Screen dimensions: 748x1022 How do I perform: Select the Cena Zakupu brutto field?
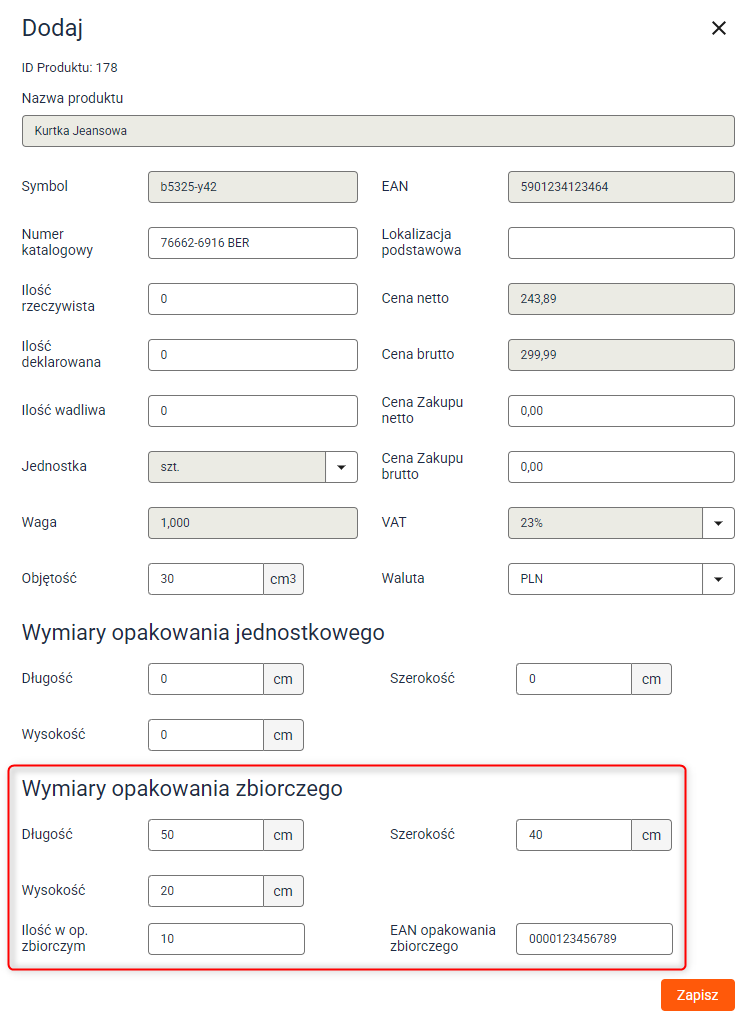tap(621, 467)
